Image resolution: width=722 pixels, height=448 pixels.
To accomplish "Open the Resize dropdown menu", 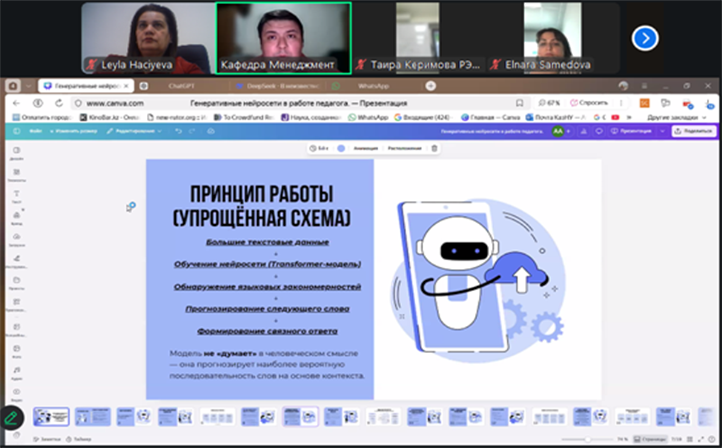I will pos(75,131).
